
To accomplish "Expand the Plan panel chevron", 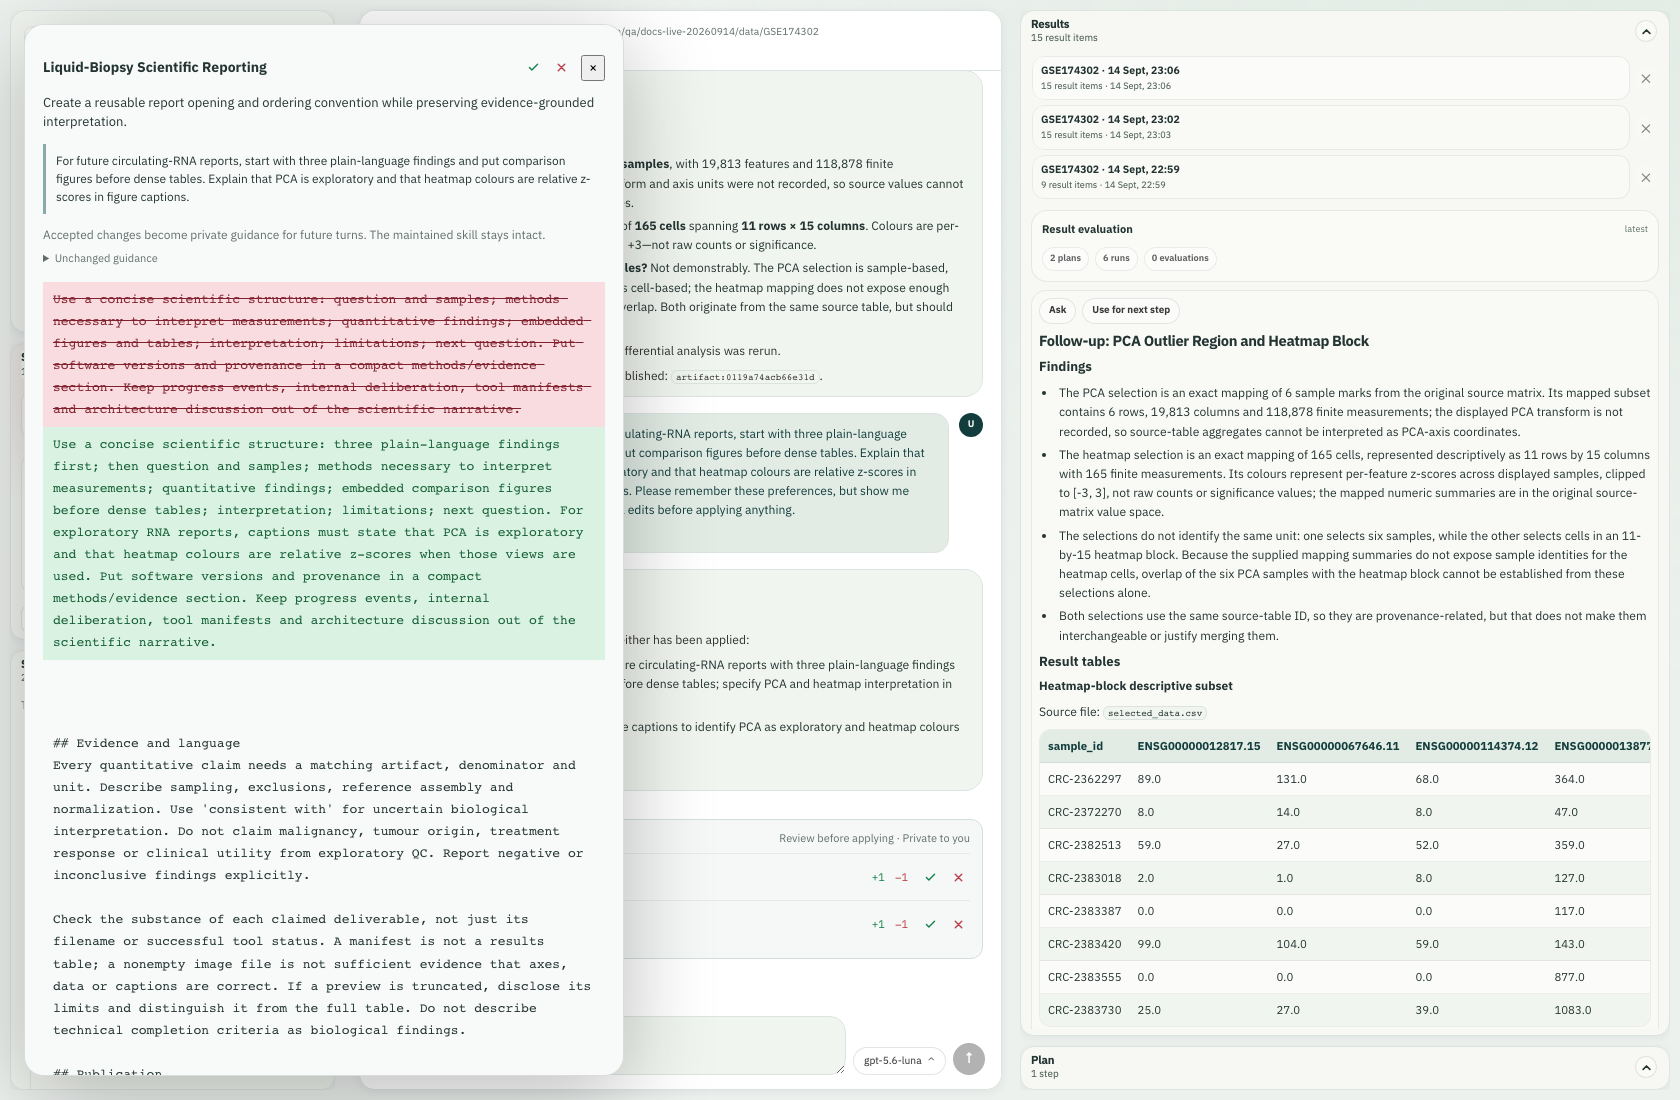I will pyautogui.click(x=1645, y=1067).
